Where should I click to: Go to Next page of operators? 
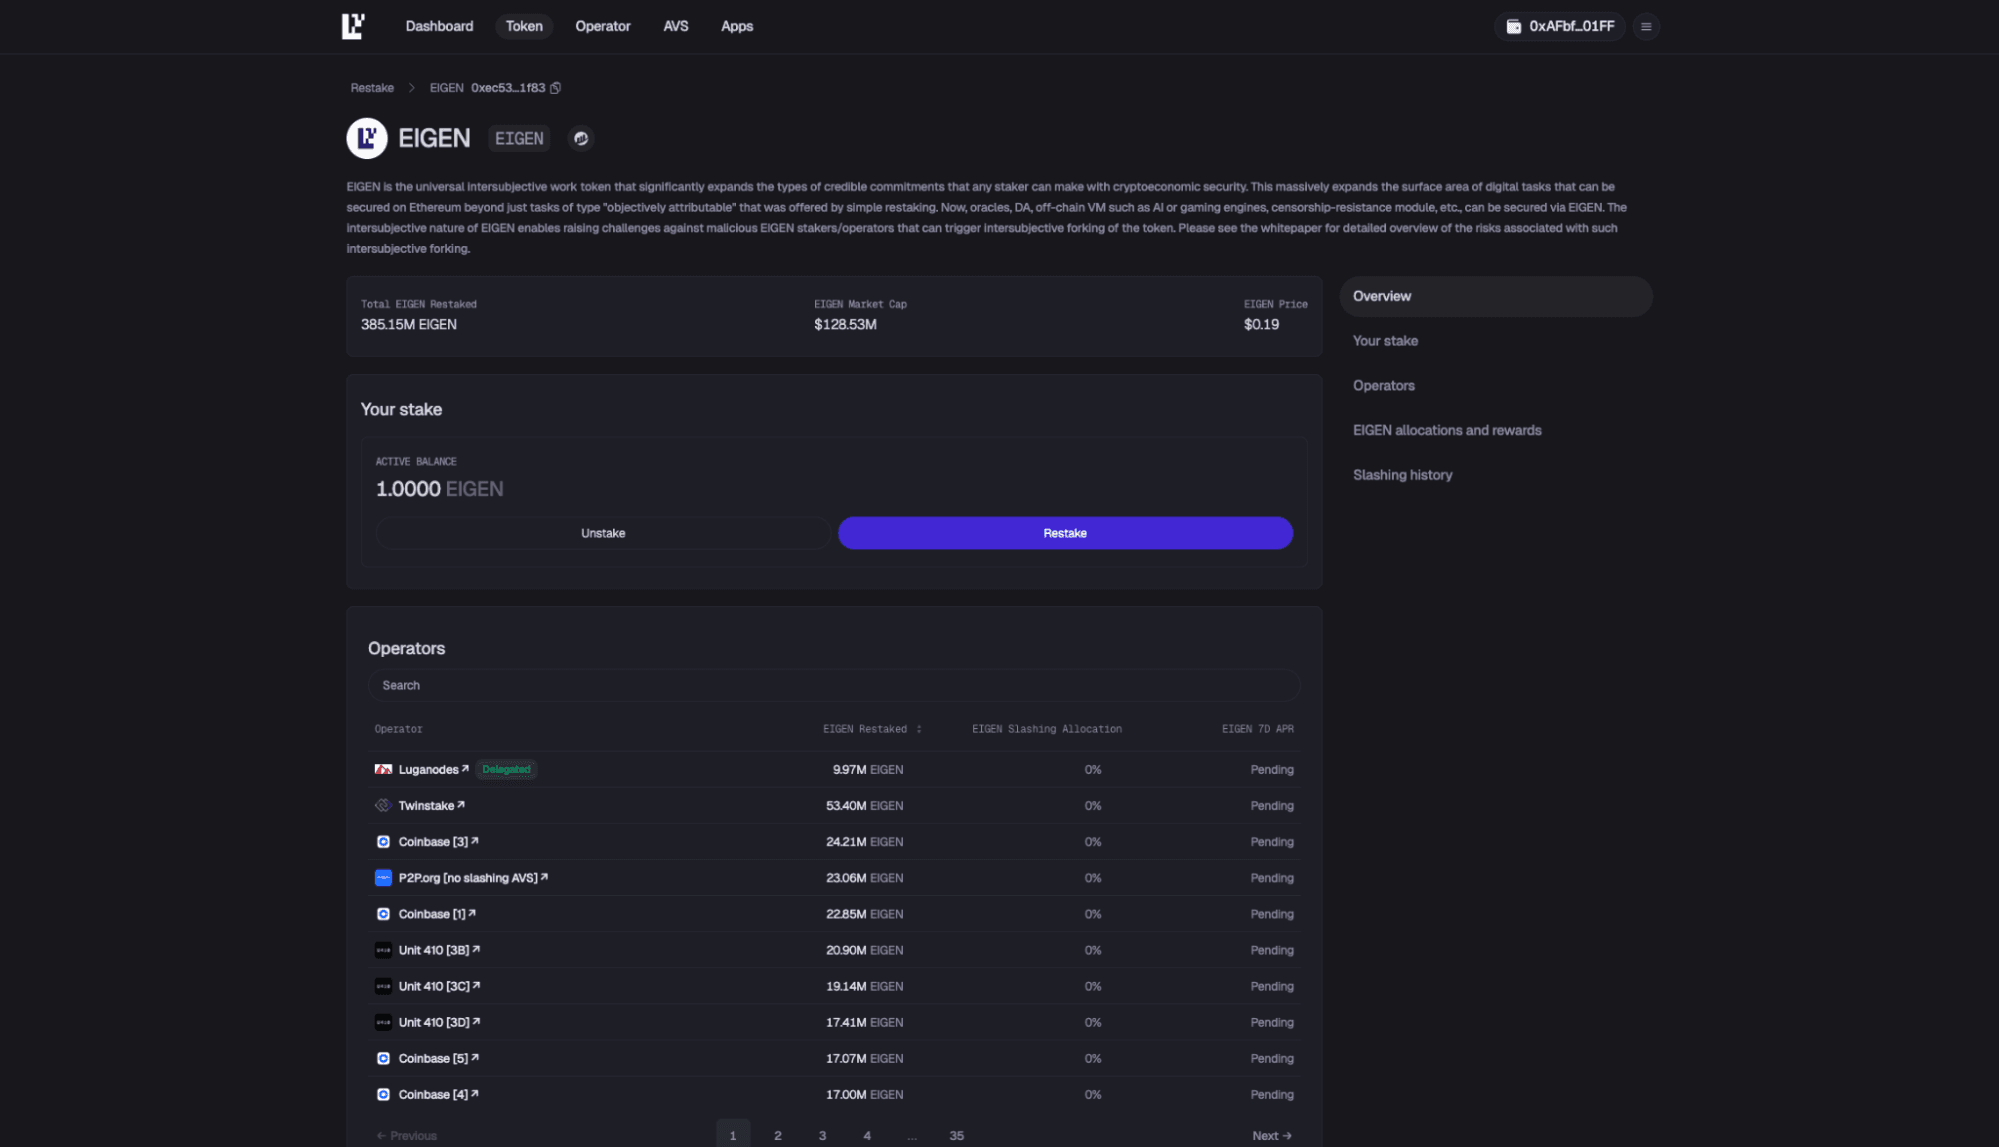[x=1271, y=1136]
